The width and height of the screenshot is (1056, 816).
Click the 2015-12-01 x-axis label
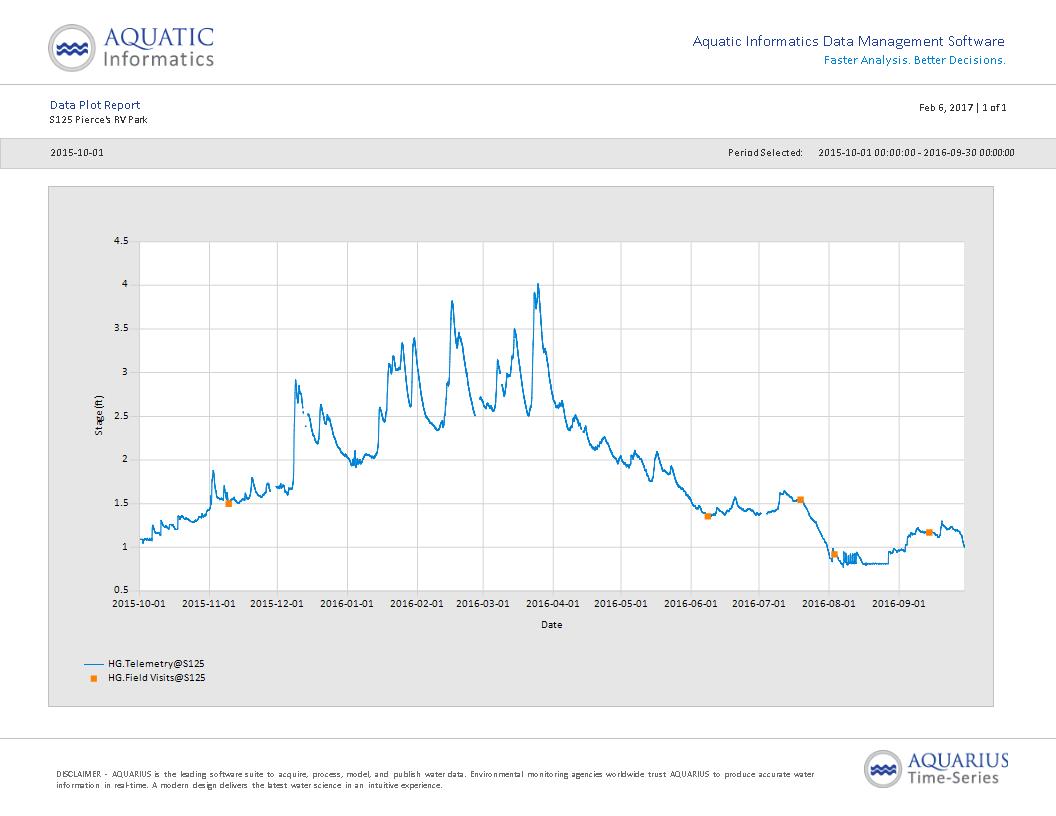[x=277, y=604]
